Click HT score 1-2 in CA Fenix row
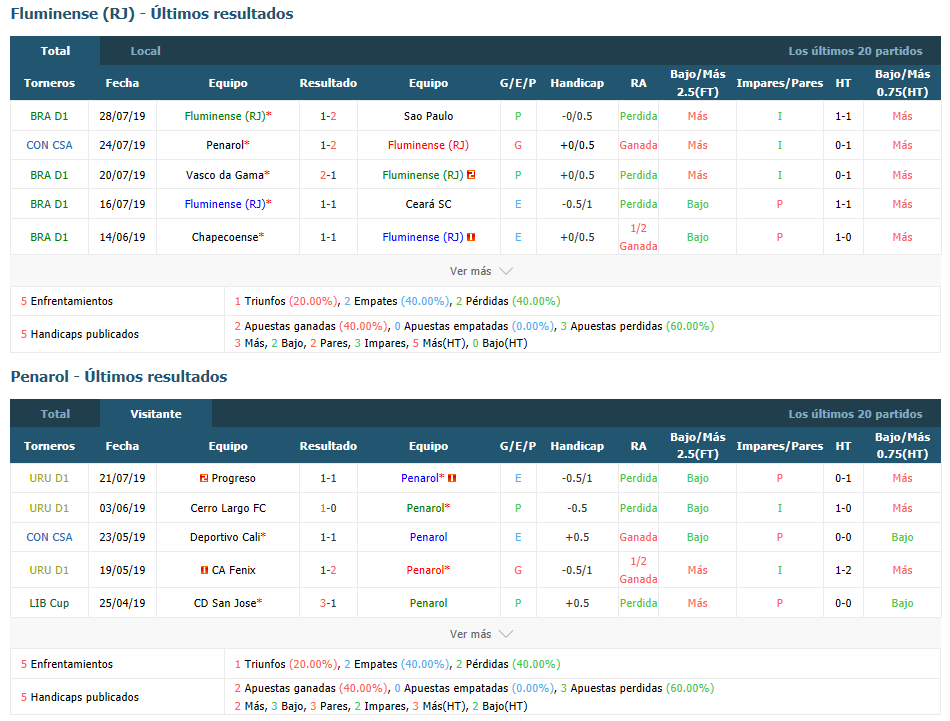 tap(843, 570)
